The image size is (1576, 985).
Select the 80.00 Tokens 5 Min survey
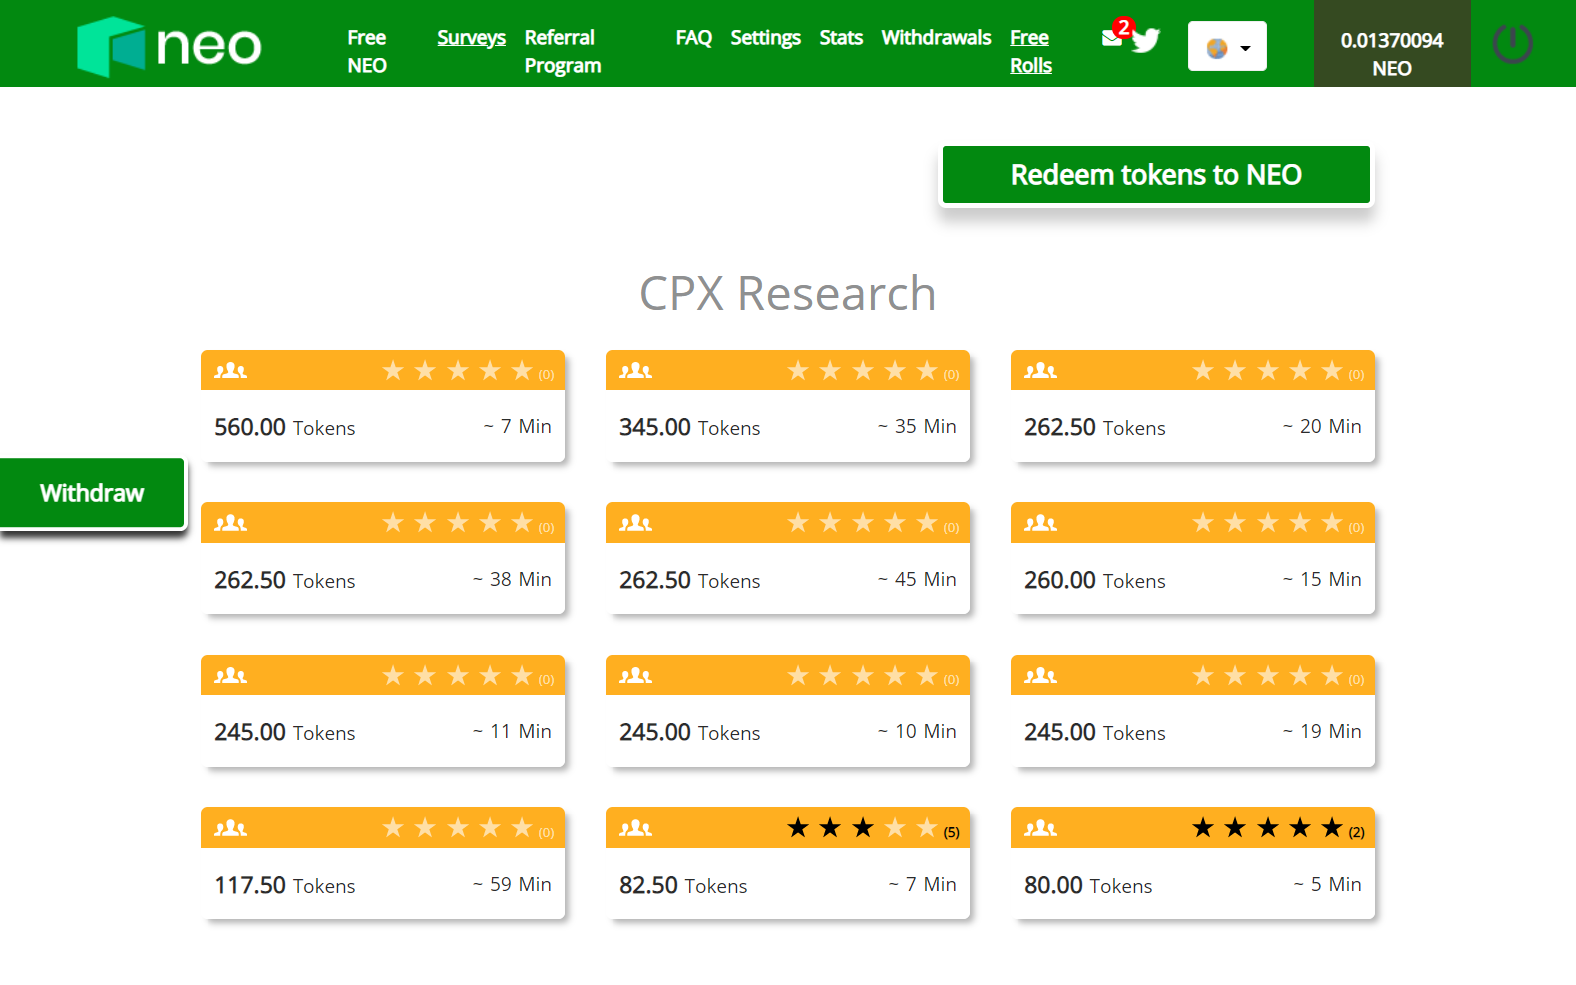click(1193, 863)
